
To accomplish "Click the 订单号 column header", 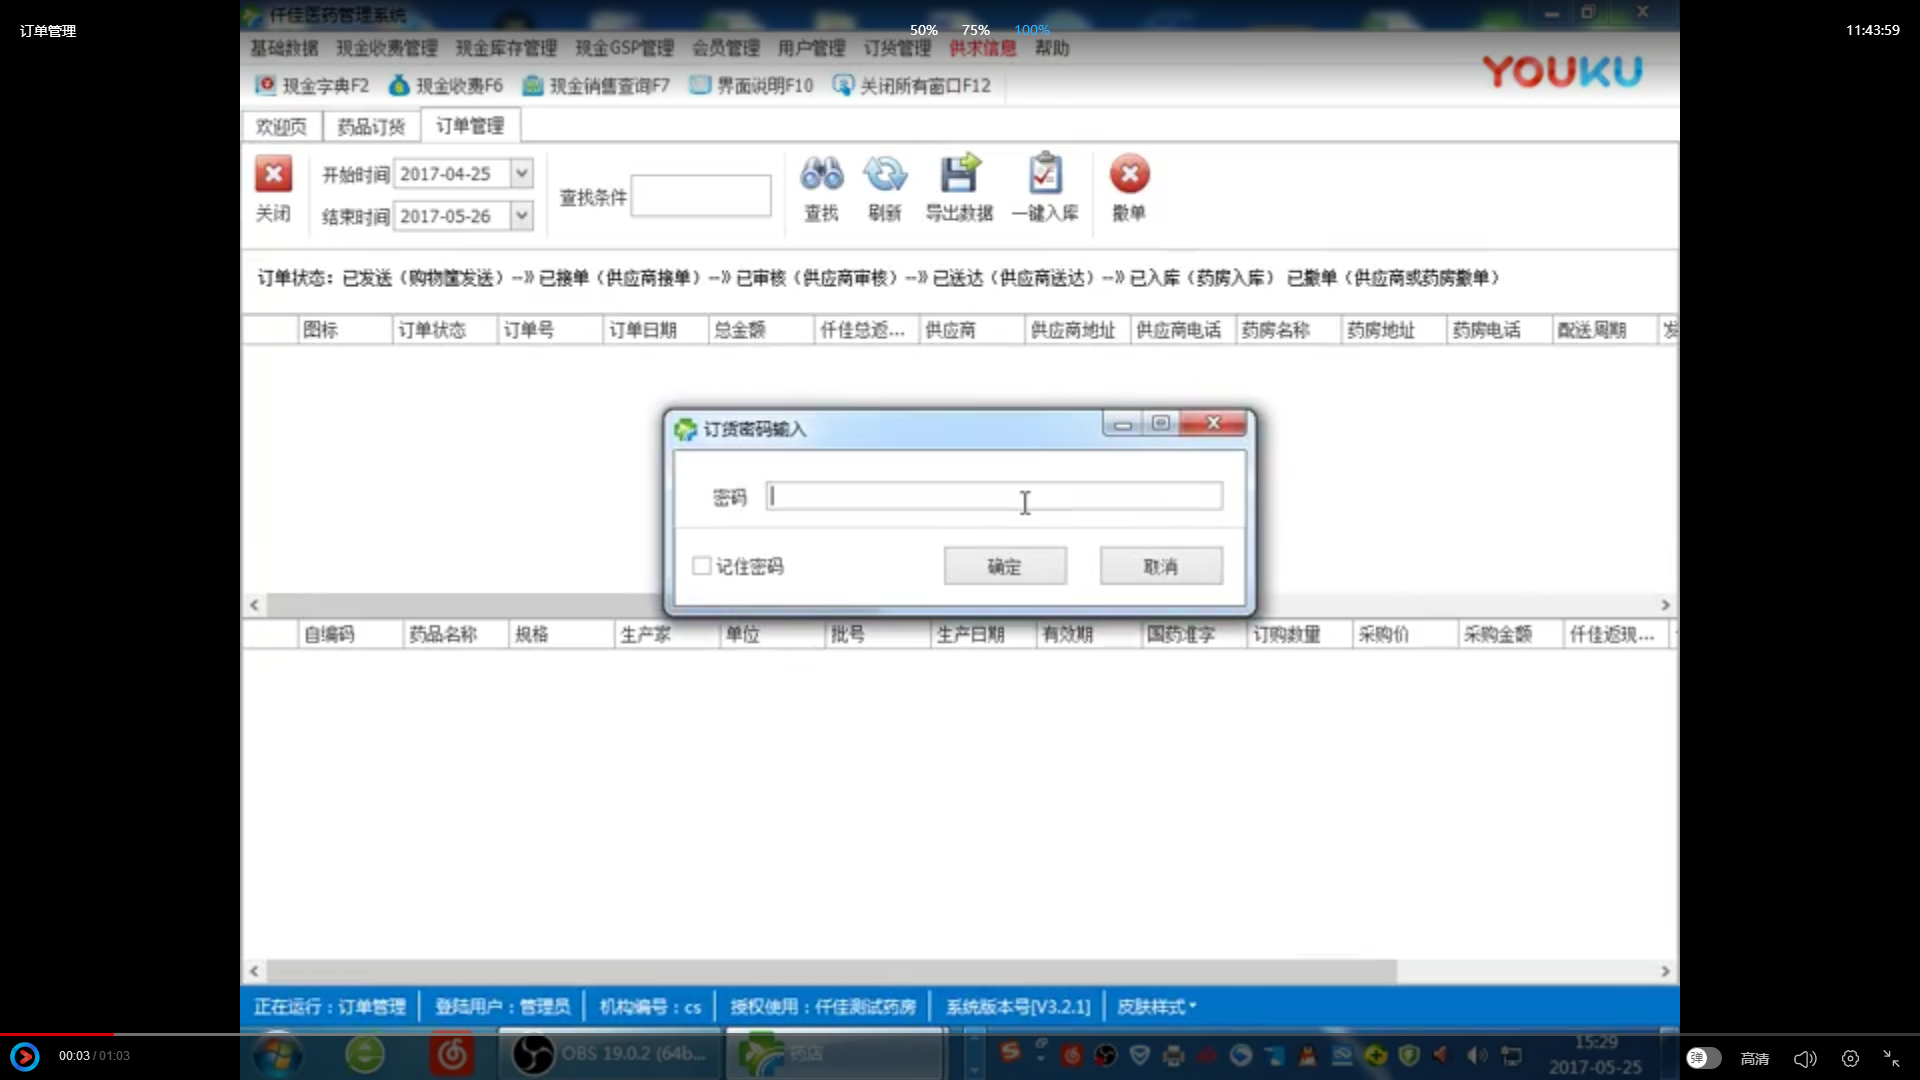I will point(550,330).
